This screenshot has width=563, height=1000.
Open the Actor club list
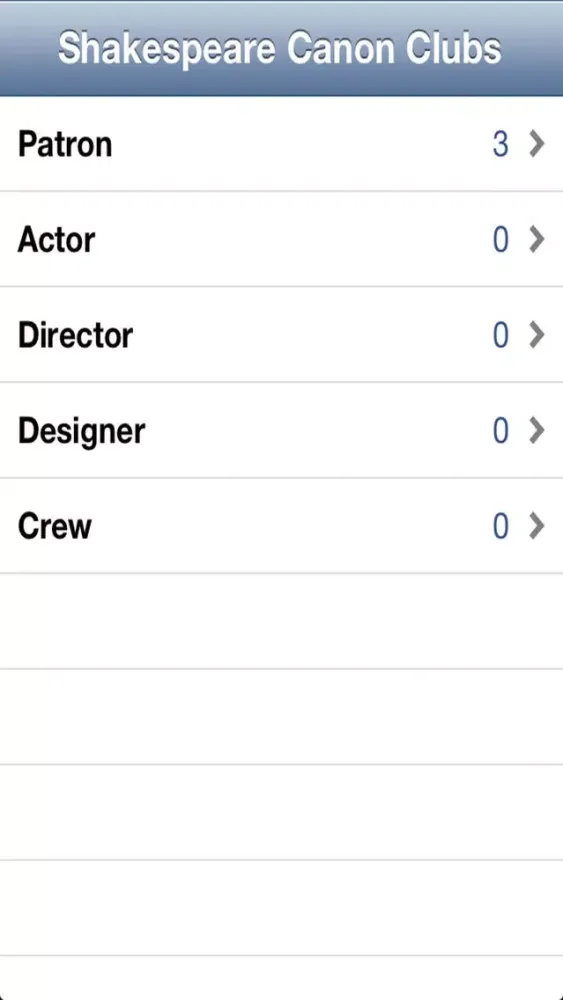[281, 239]
